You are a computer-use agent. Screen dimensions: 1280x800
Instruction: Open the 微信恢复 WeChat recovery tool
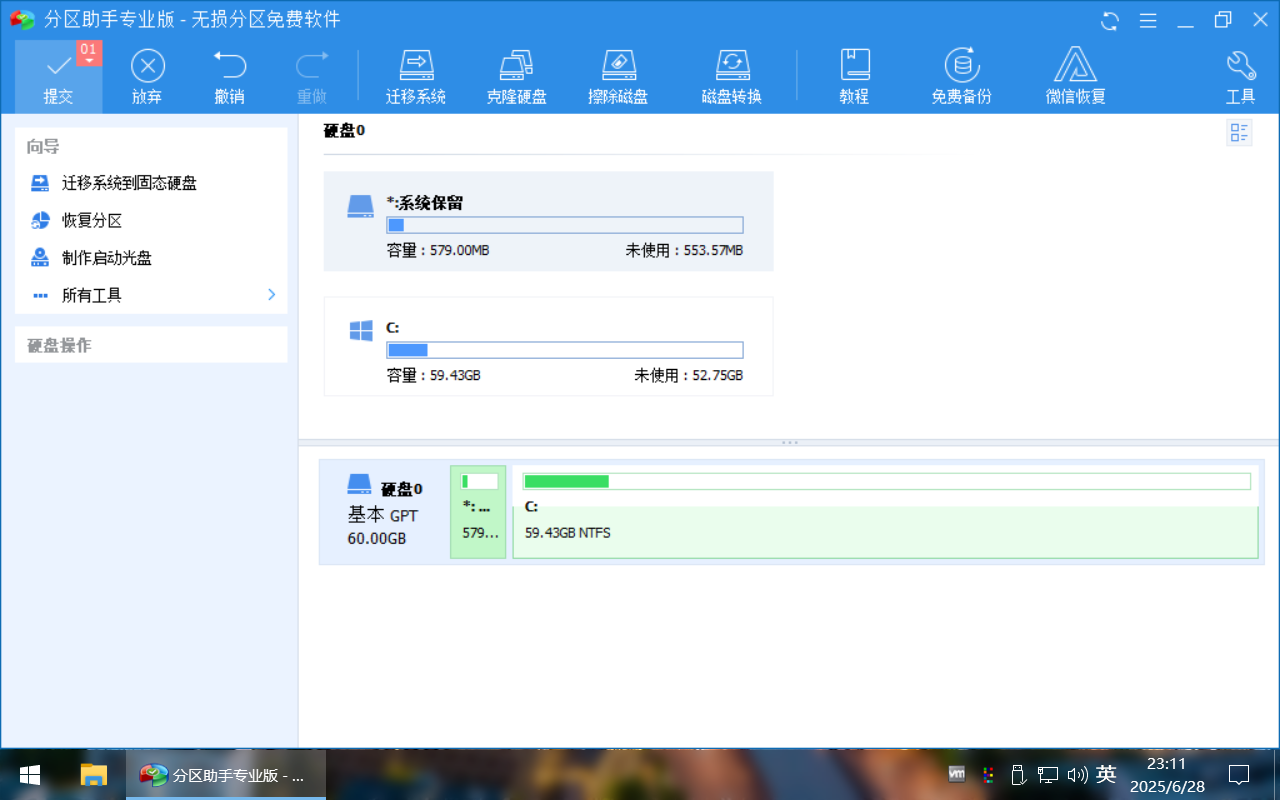(x=1076, y=77)
